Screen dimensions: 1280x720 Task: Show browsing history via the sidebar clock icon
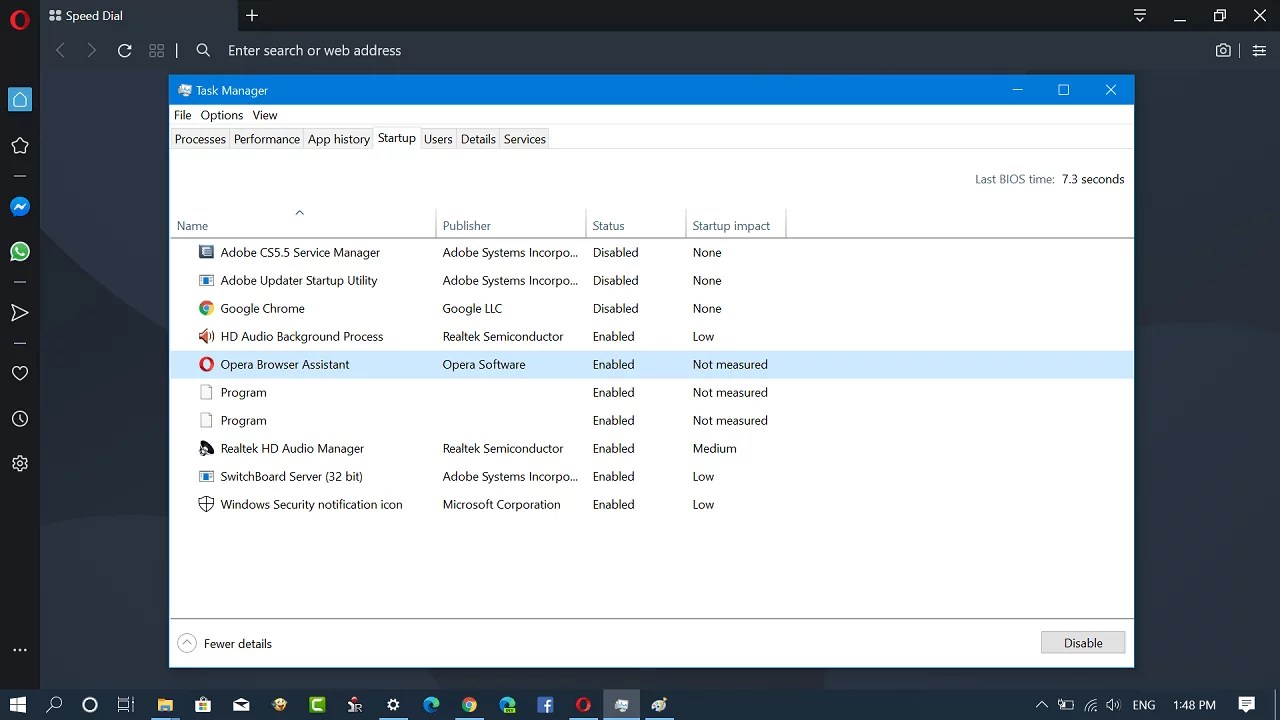(x=20, y=418)
